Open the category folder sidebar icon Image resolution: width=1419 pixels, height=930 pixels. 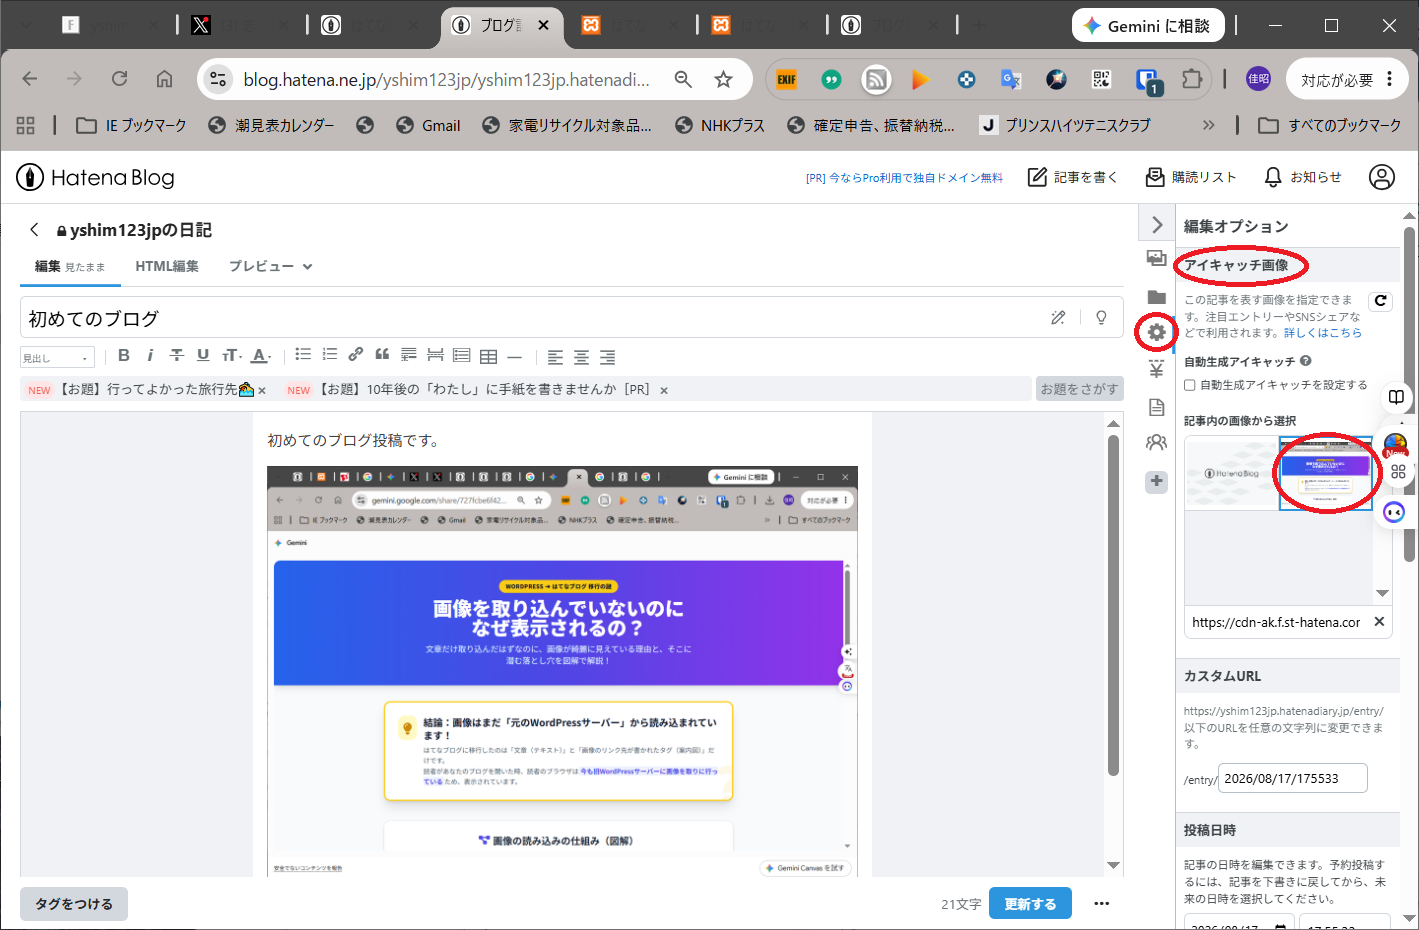click(x=1157, y=296)
